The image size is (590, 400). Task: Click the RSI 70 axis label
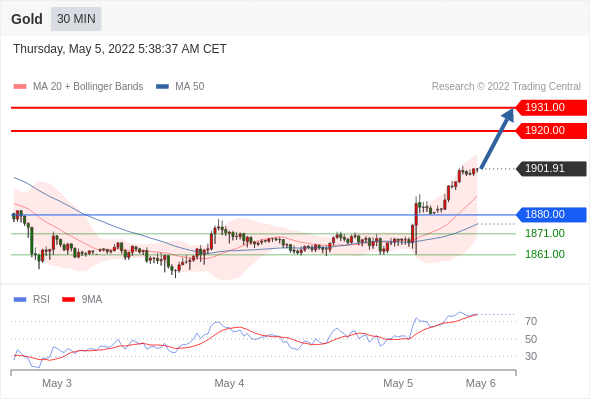coord(531,321)
